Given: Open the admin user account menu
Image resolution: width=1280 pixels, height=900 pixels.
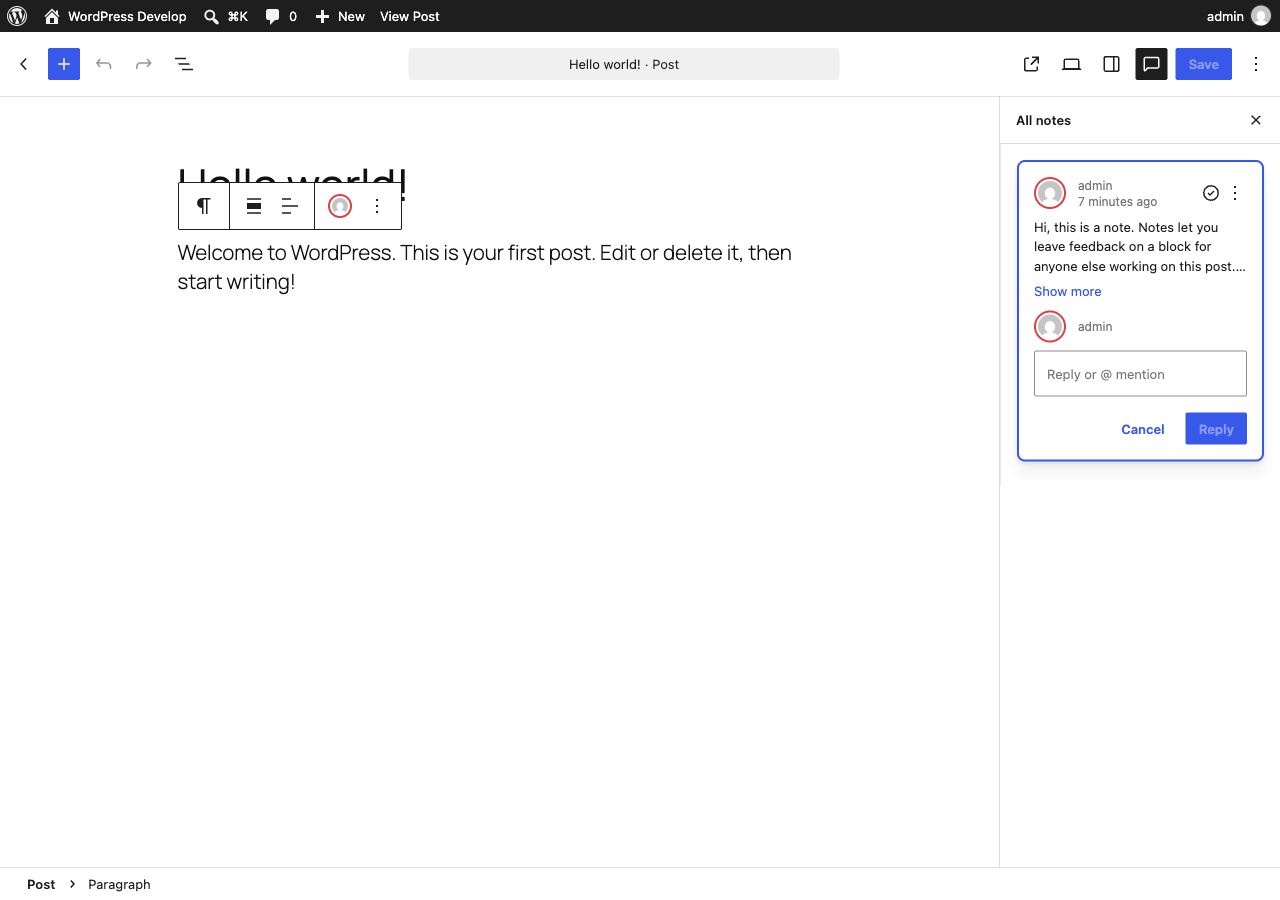Looking at the screenshot, I should [1238, 16].
